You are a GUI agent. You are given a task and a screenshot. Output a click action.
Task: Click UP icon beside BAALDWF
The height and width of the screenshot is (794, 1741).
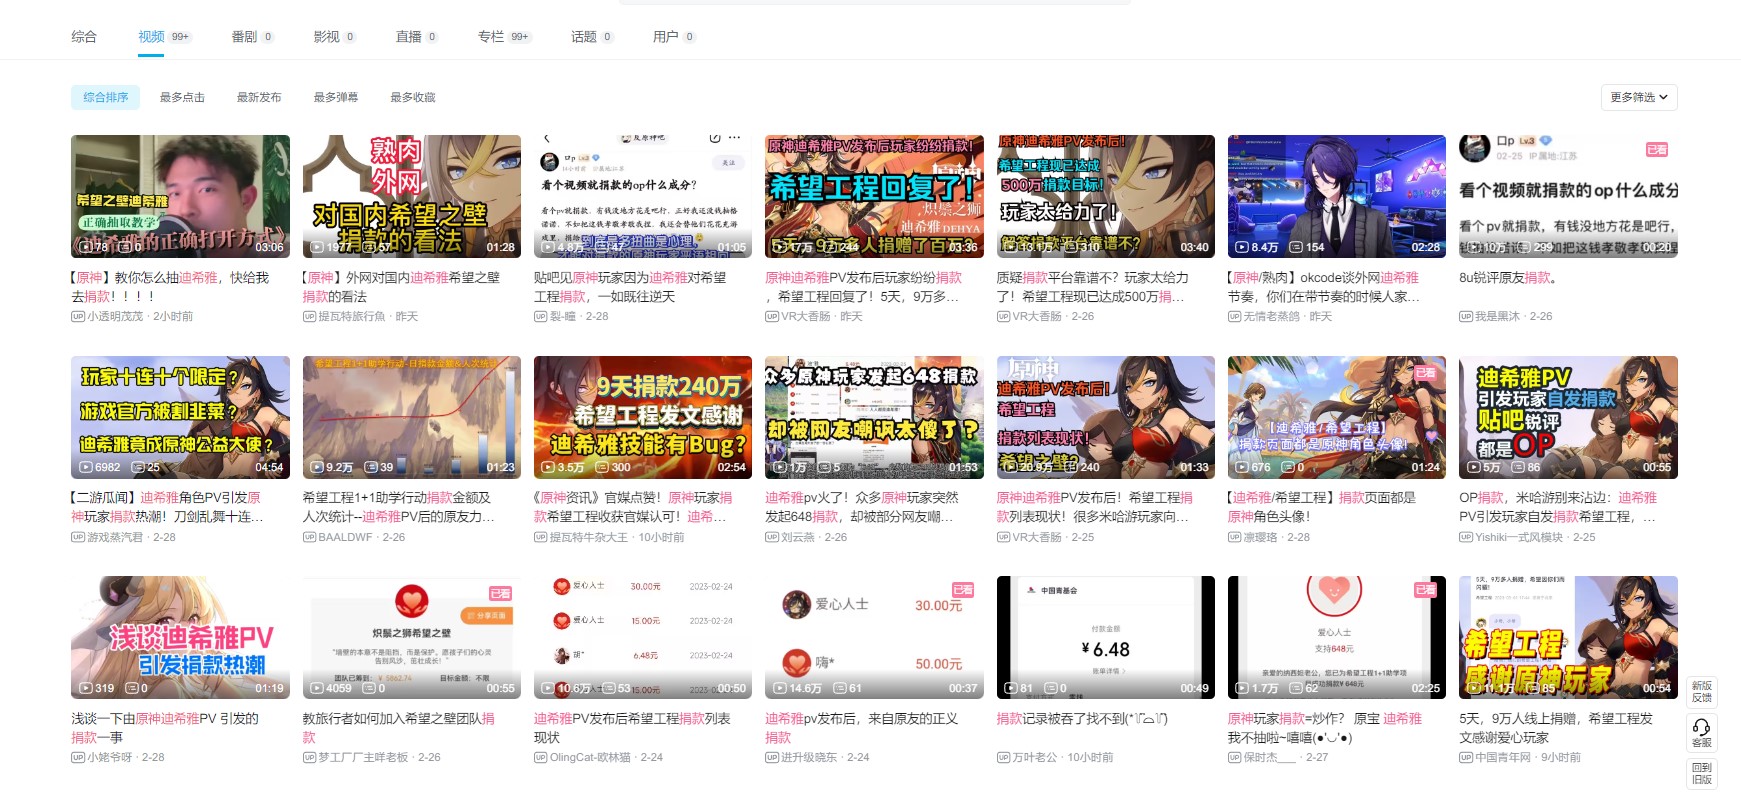(x=309, y=538)
